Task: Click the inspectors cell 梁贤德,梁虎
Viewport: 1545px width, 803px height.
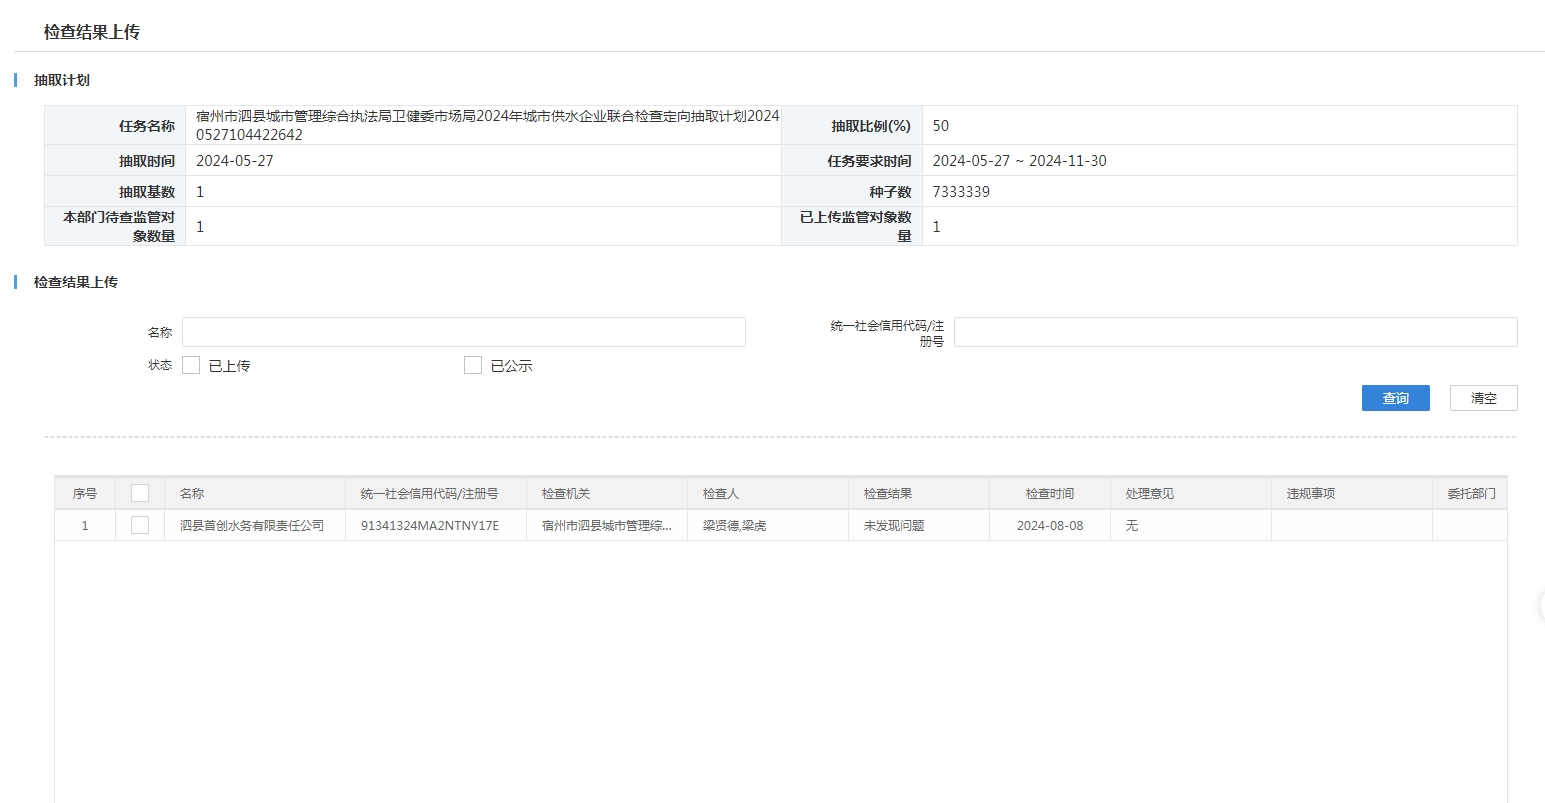Action: pos(734,526)
